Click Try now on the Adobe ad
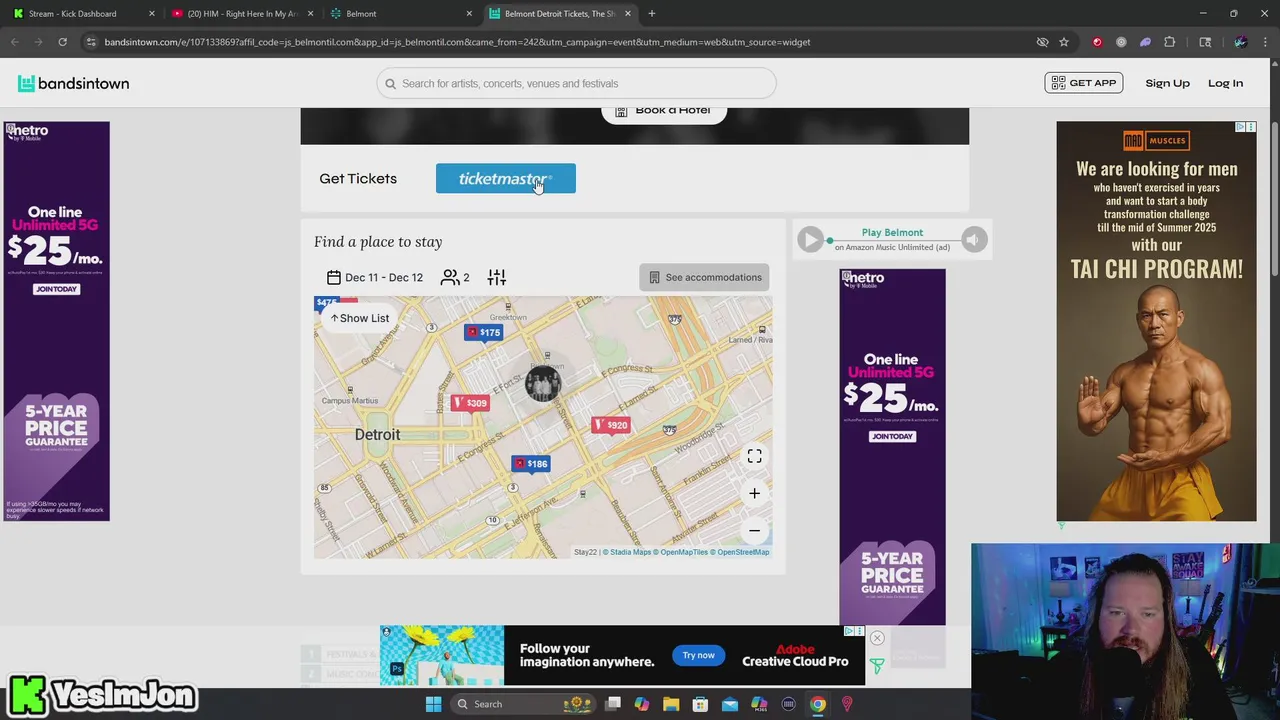Image resolution: width=1280 pixels, height=720 pixels. 698,655
